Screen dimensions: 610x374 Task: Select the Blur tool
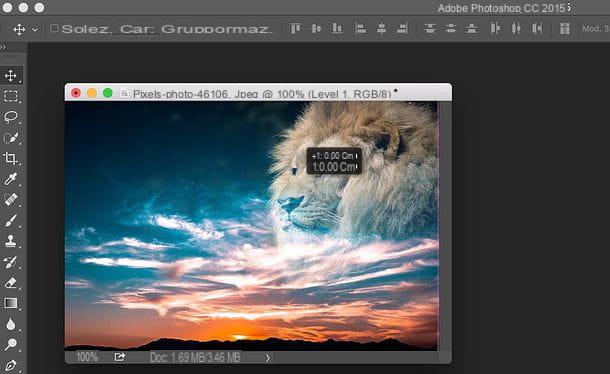point(11,324)
